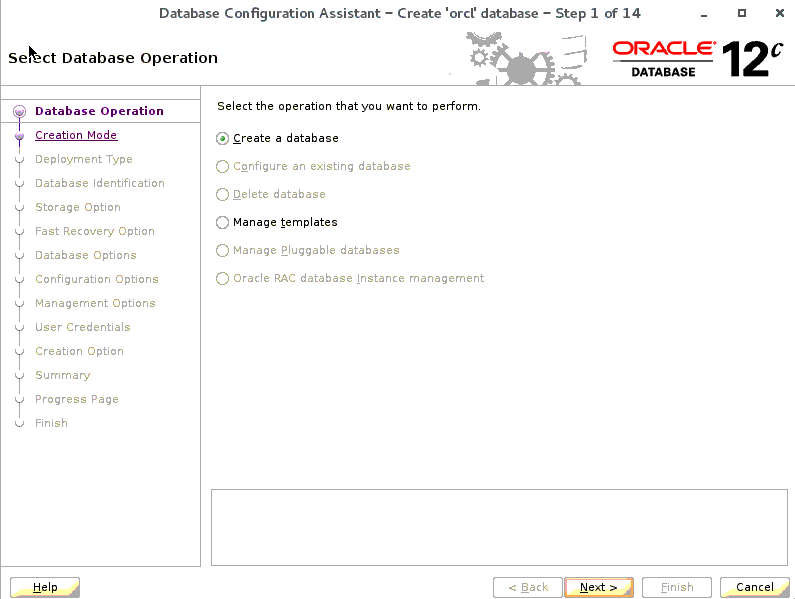Click the Next button
The height and width of the screenshot is (599, 795).
[x=598, y=587]
